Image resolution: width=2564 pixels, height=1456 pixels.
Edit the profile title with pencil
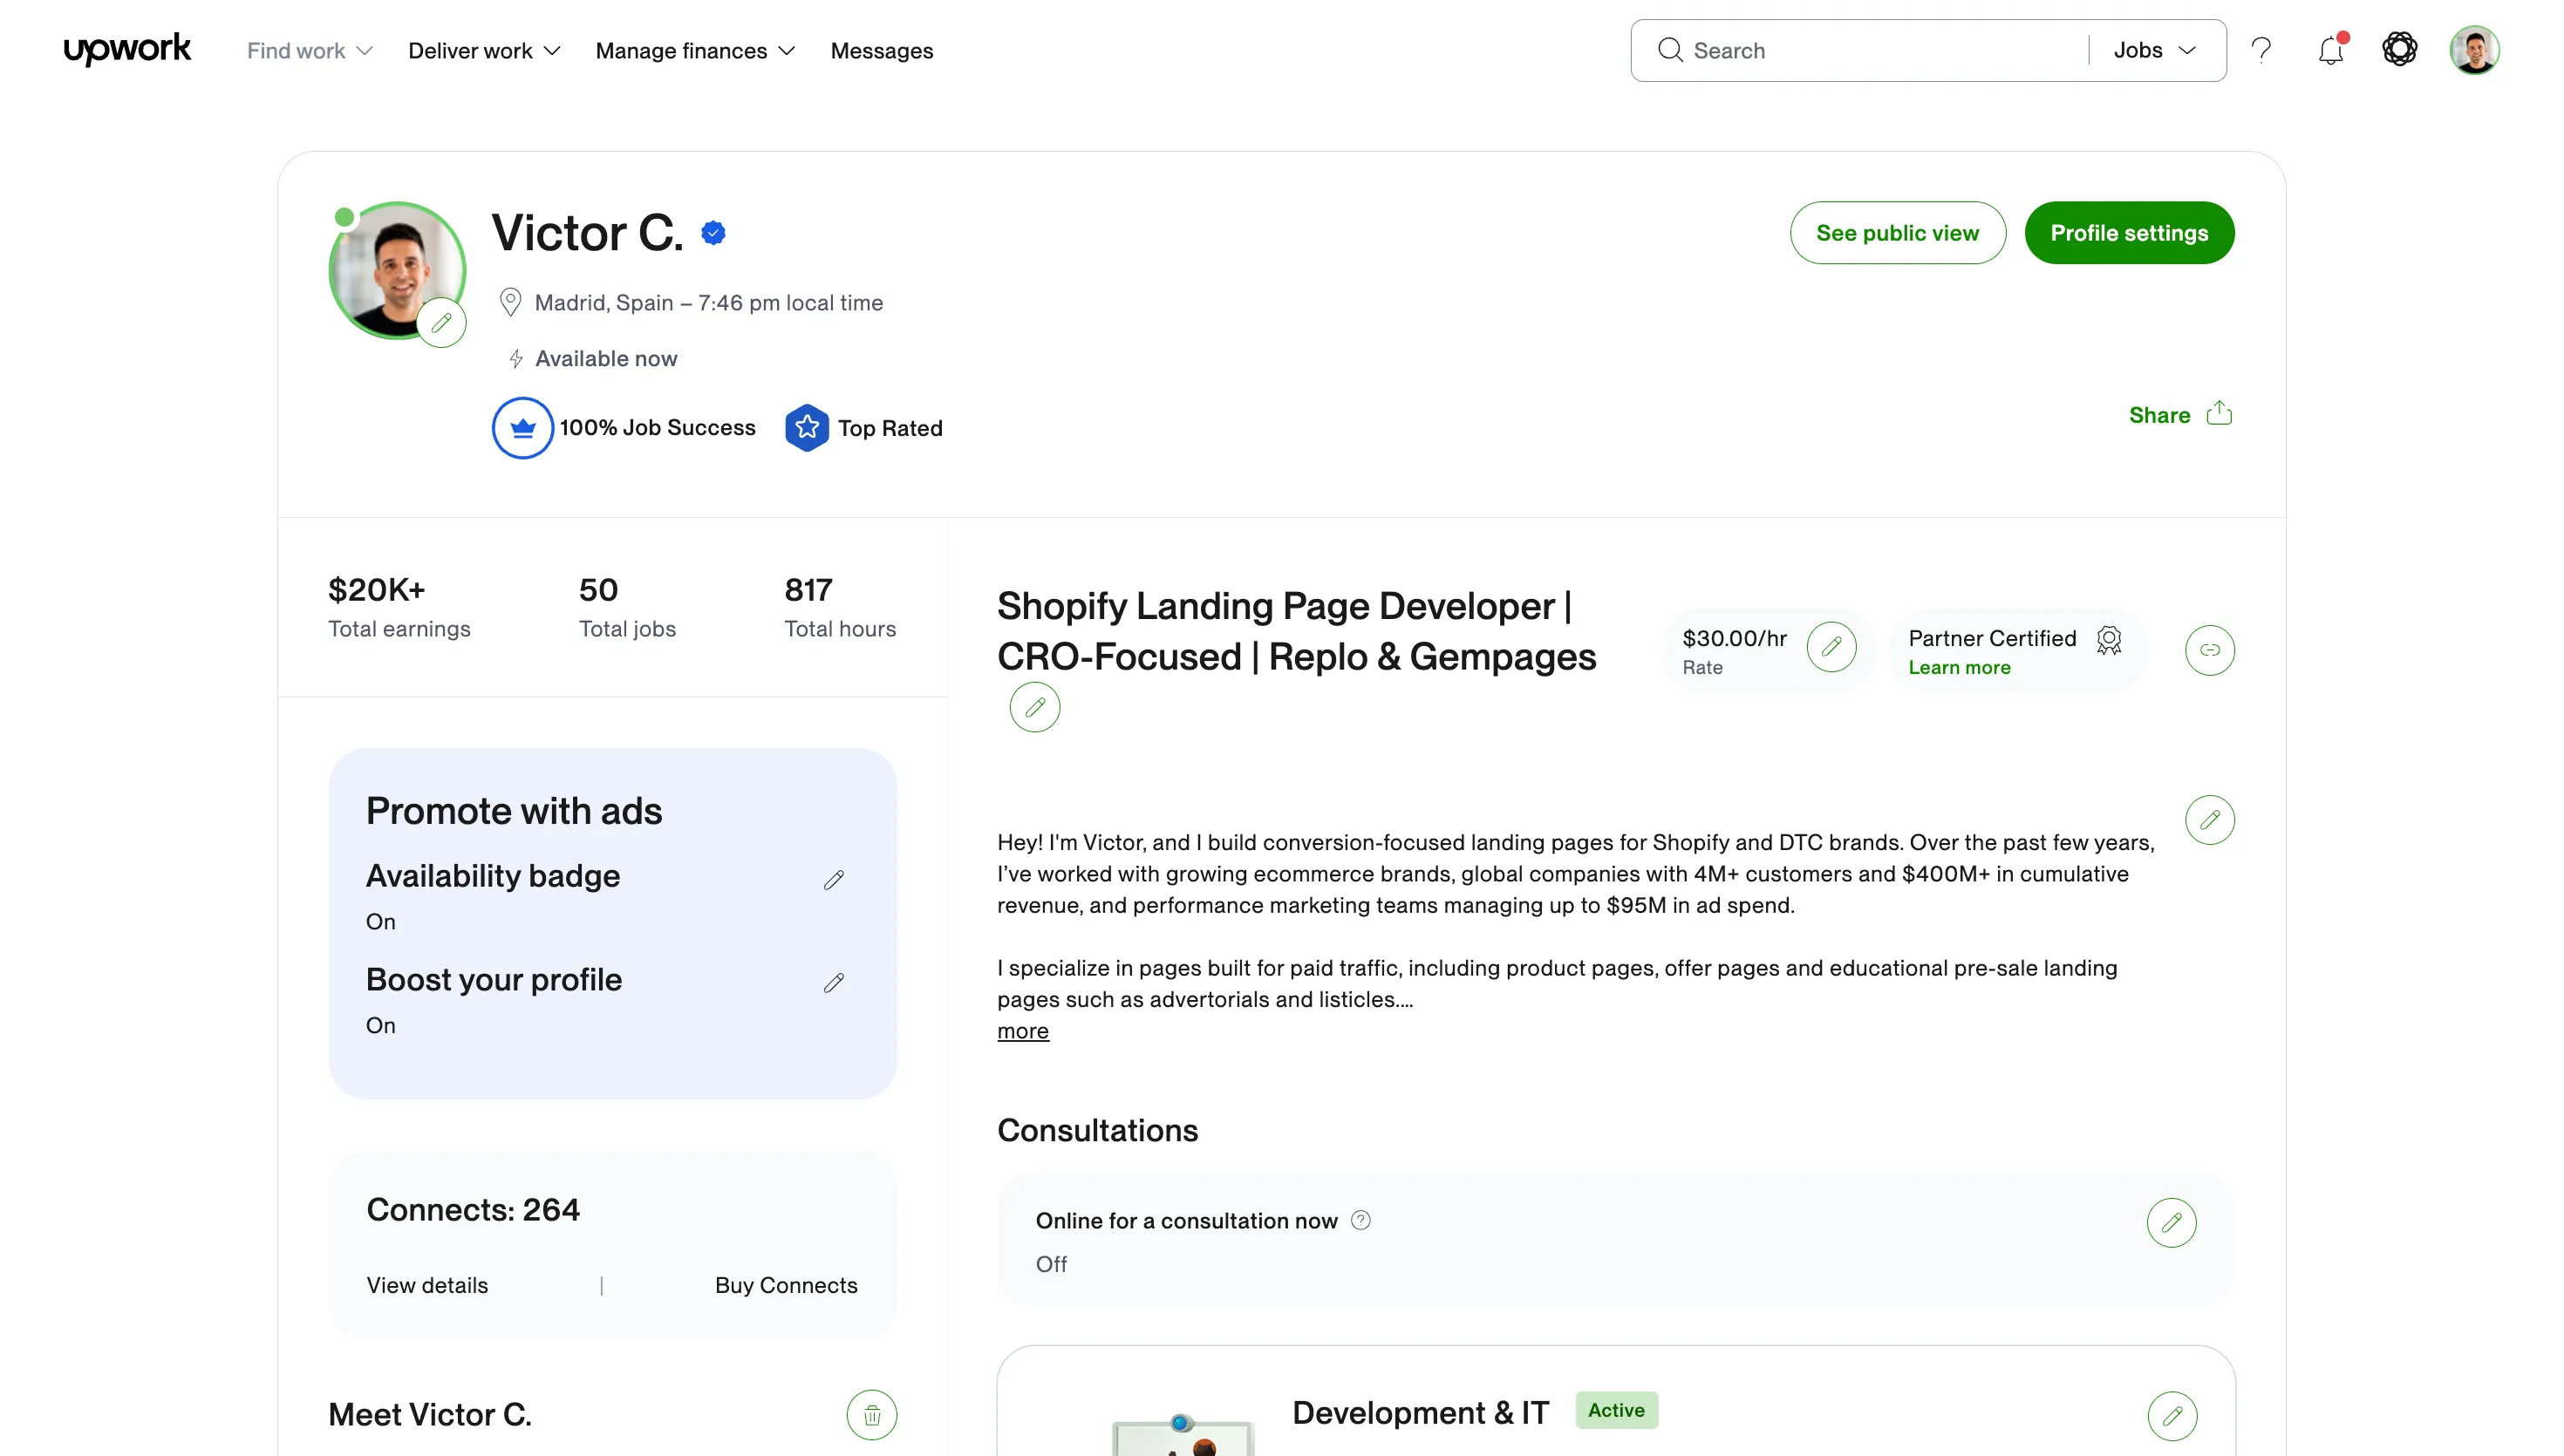(x=1035, y=707)
